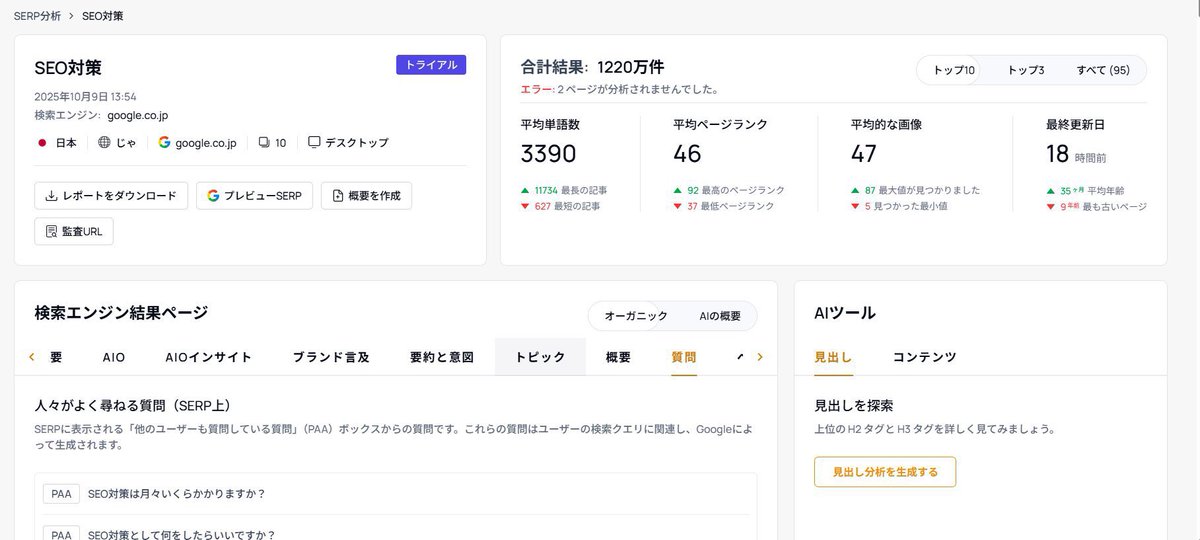
Task: Switch to オーガニック results view
Action: tap(636, 316)
